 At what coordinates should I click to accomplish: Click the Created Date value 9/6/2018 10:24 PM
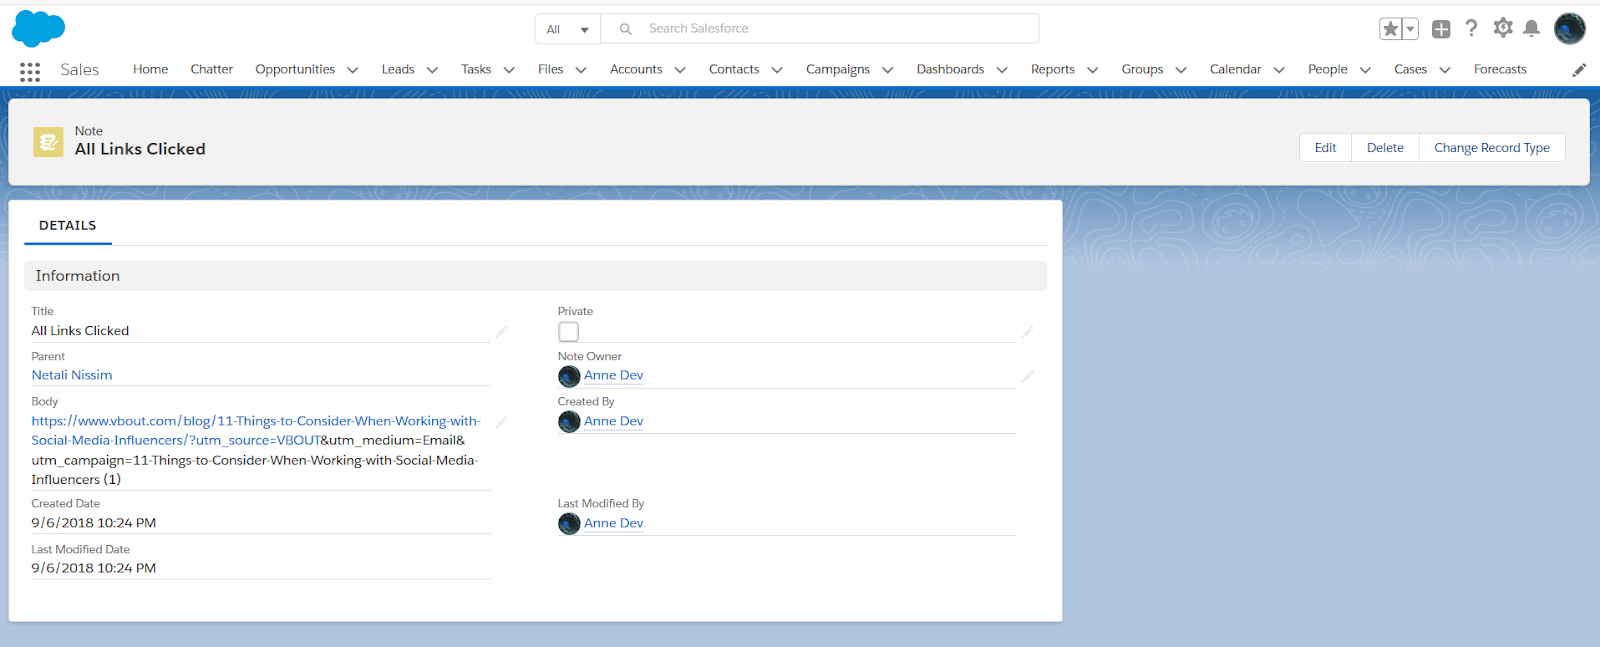[94, 523]
